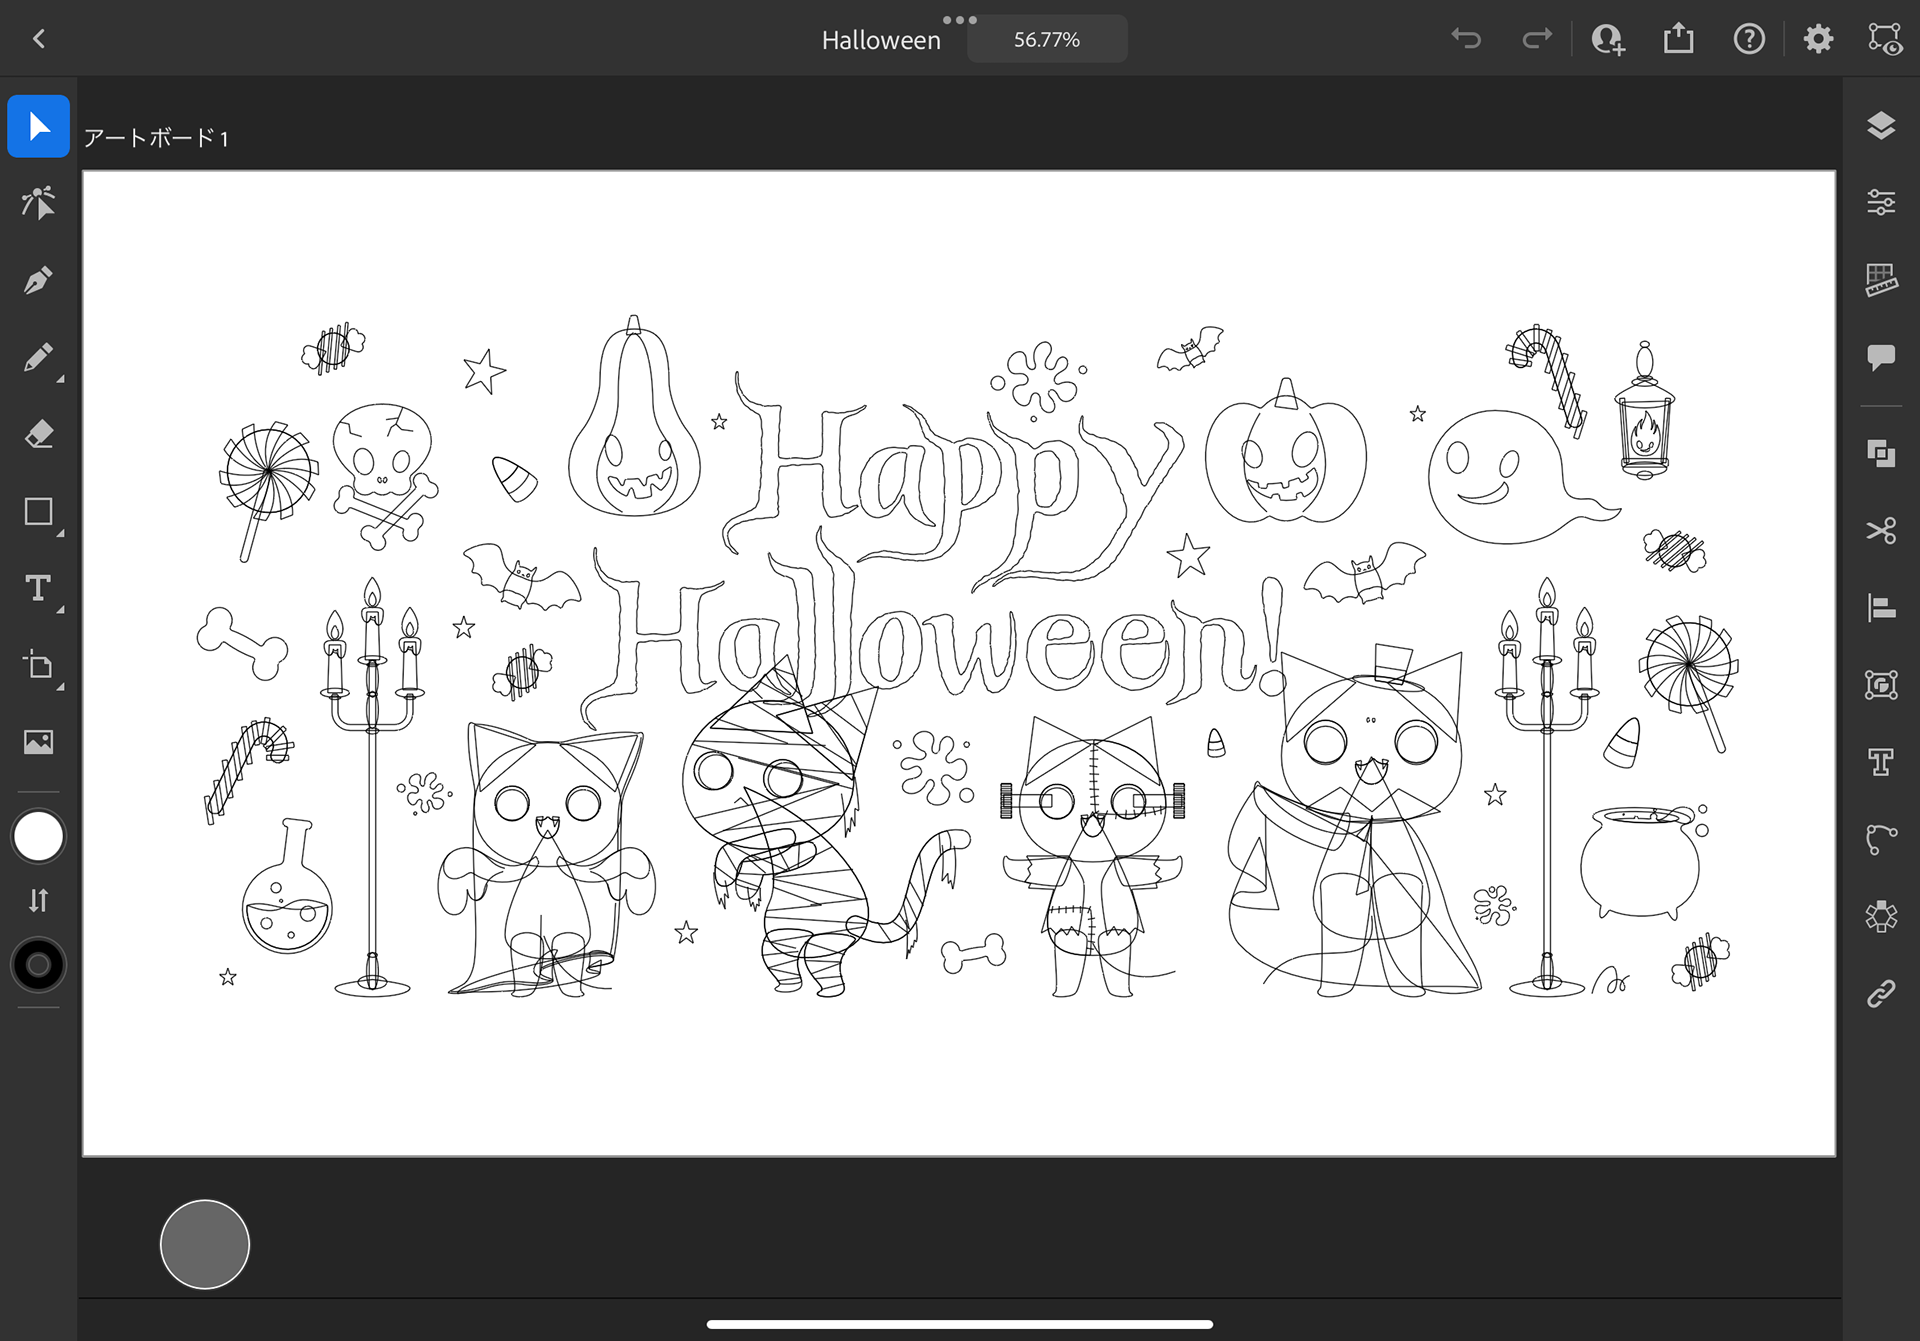Open the Layers panel

tap(1880, 126)
